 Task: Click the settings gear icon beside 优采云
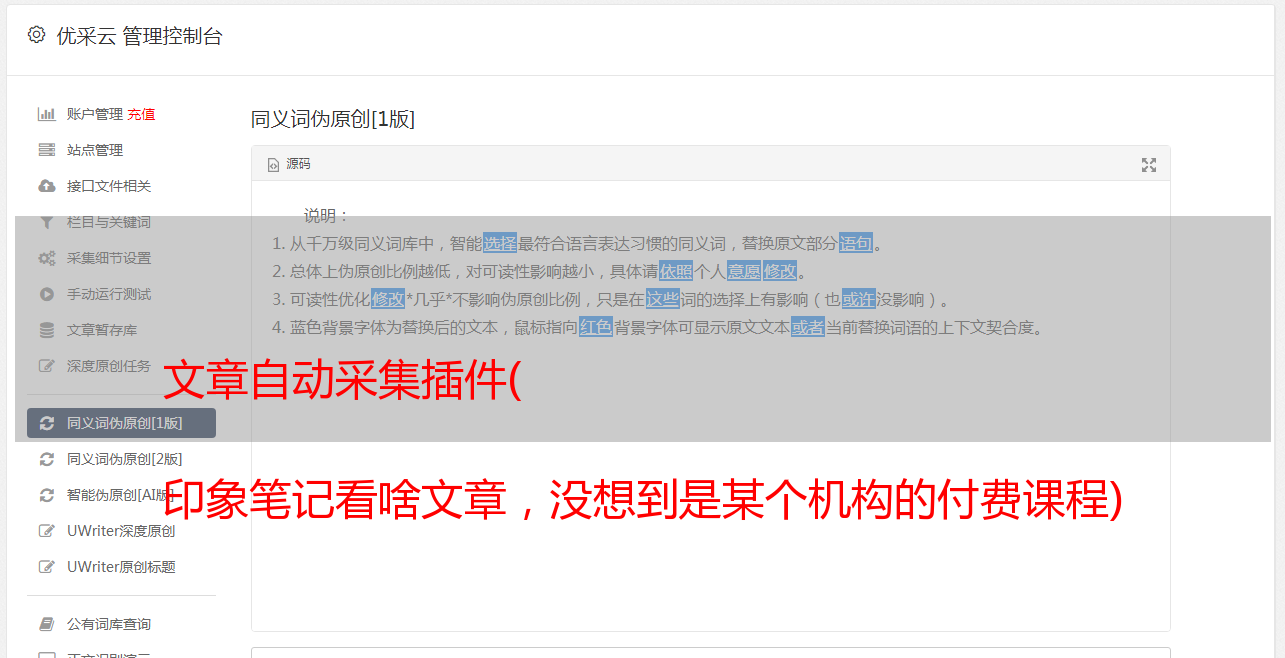36,35
